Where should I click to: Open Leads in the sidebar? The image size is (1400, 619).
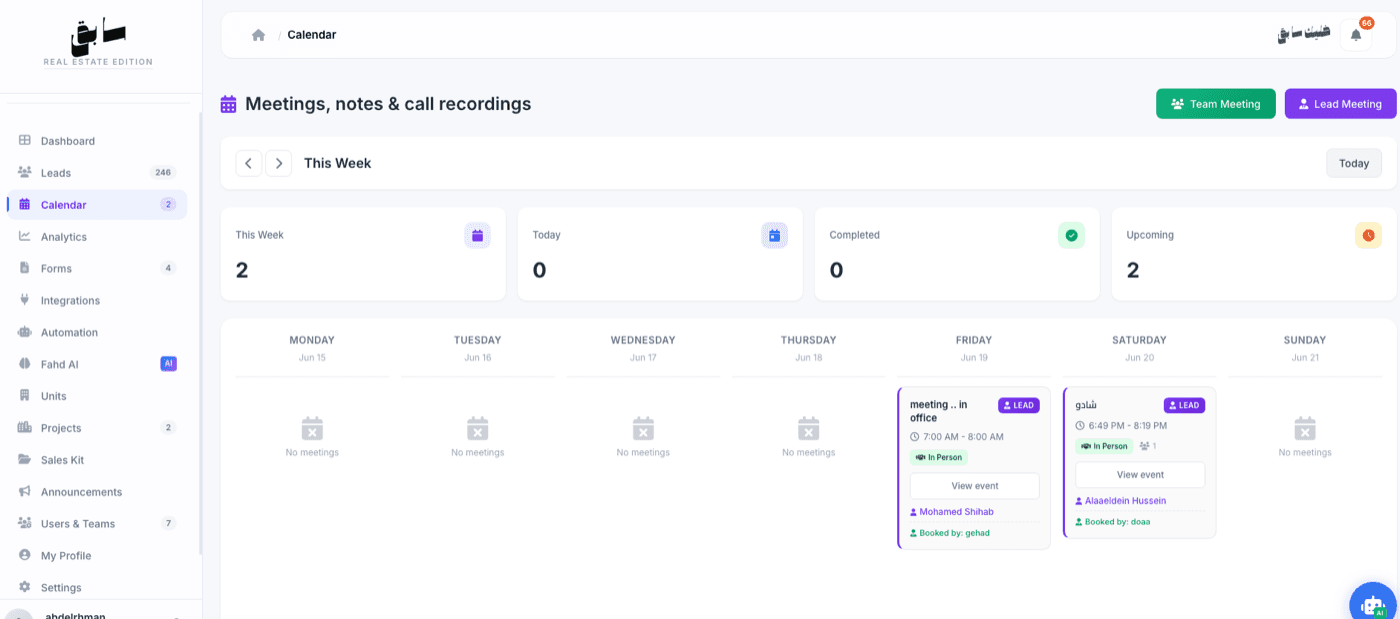97,172
